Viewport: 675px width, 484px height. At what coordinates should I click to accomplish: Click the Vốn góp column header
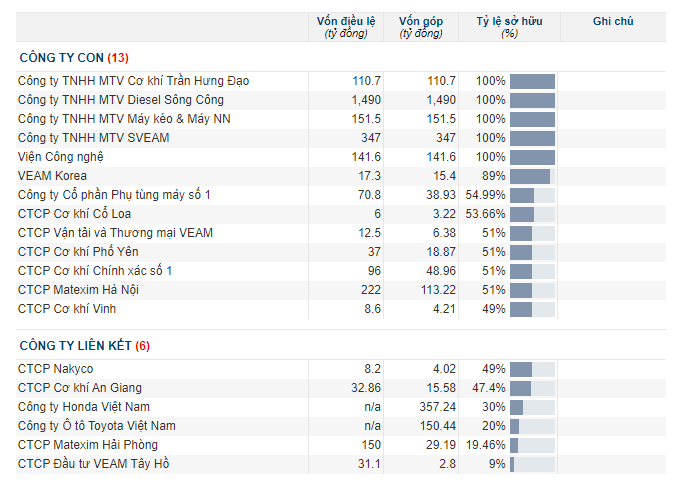coord(421,27)
